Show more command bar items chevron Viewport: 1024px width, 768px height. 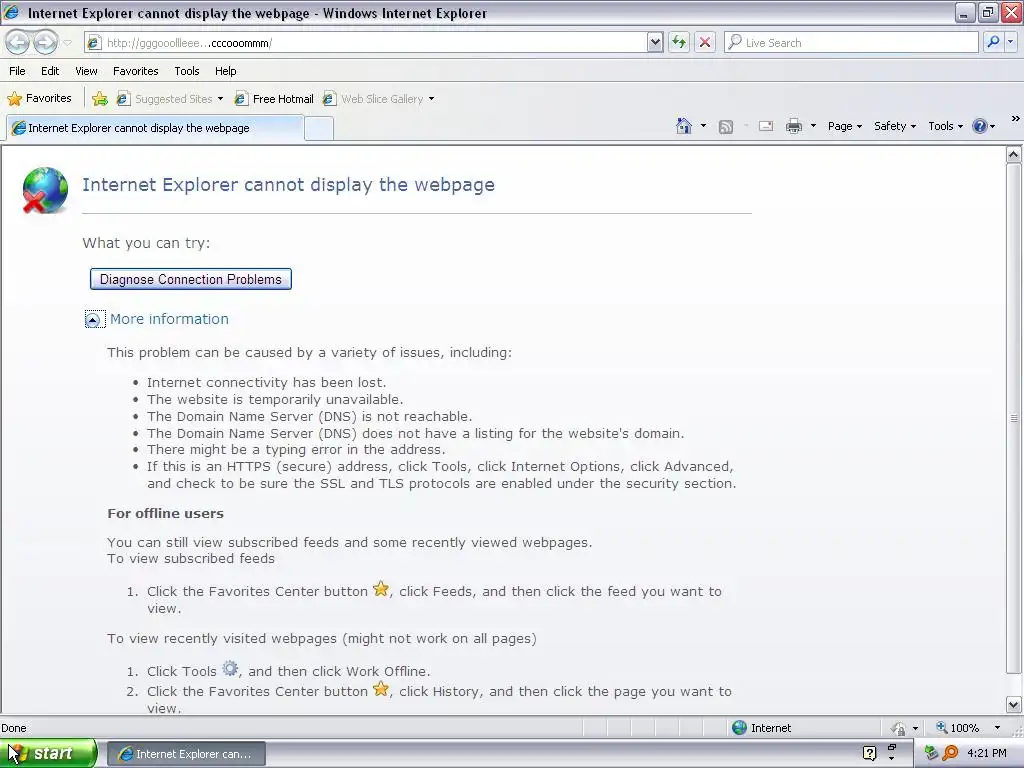[x=1016, y=118]
